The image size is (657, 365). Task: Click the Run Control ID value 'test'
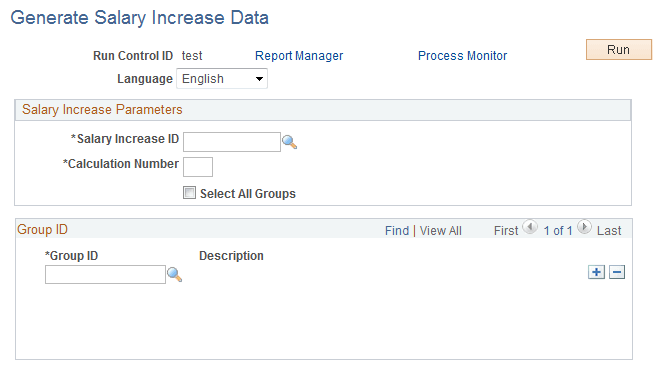(x=192, y=56)
